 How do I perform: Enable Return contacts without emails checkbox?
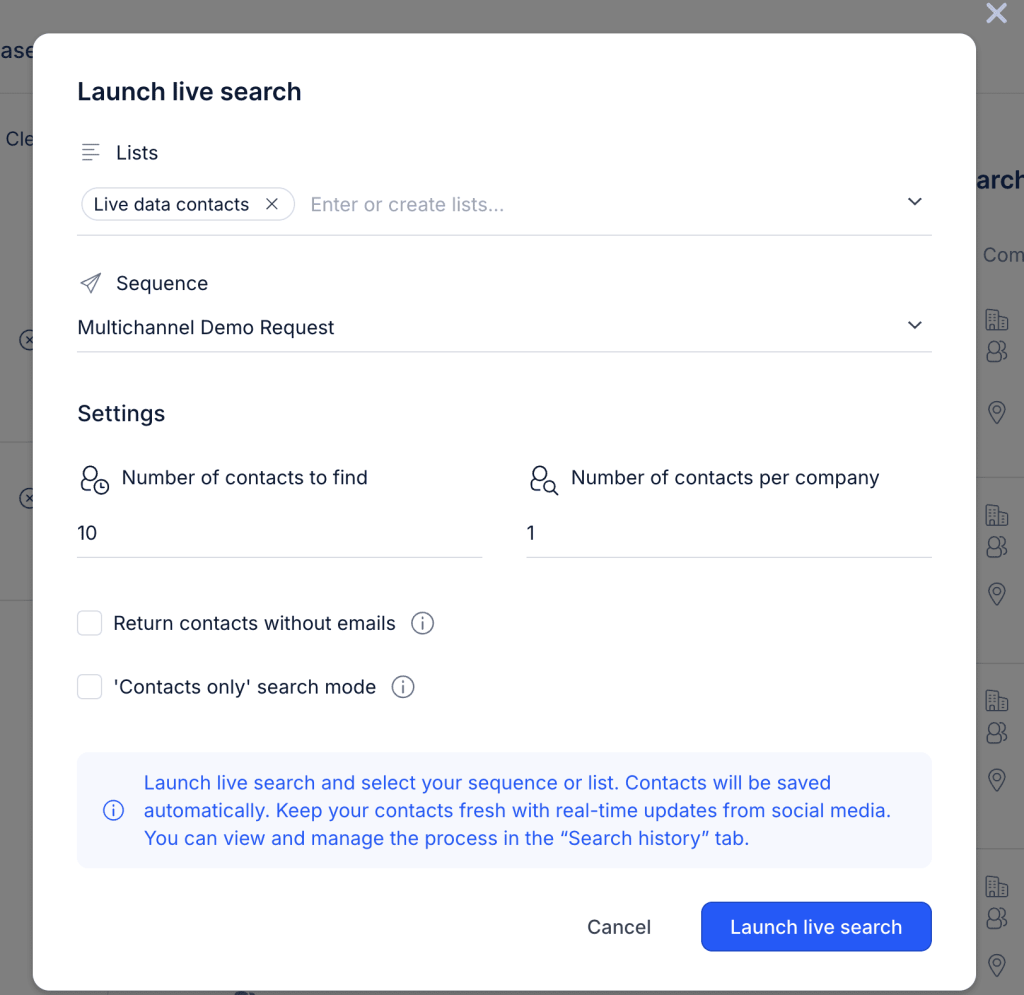(x=90, y=624)
